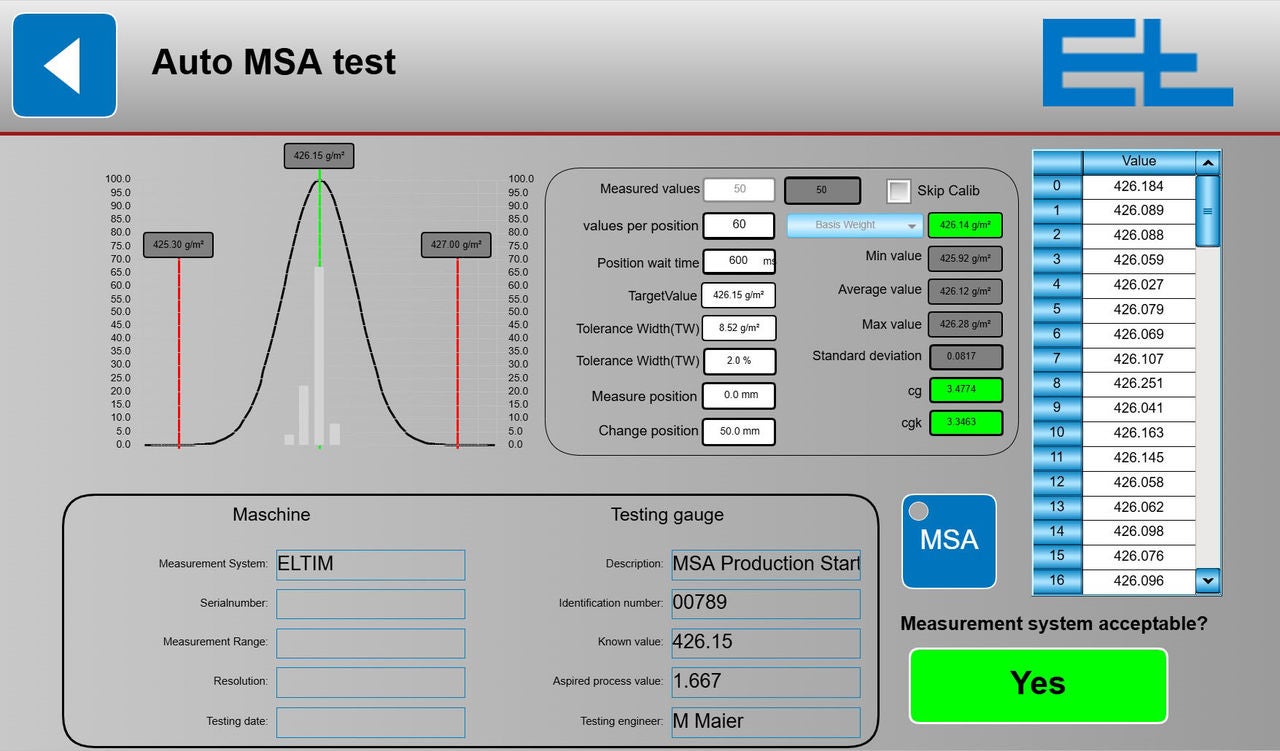1280x751 pixels.
Task: Edit the Testing engineer field
Action: coord(766,722)
